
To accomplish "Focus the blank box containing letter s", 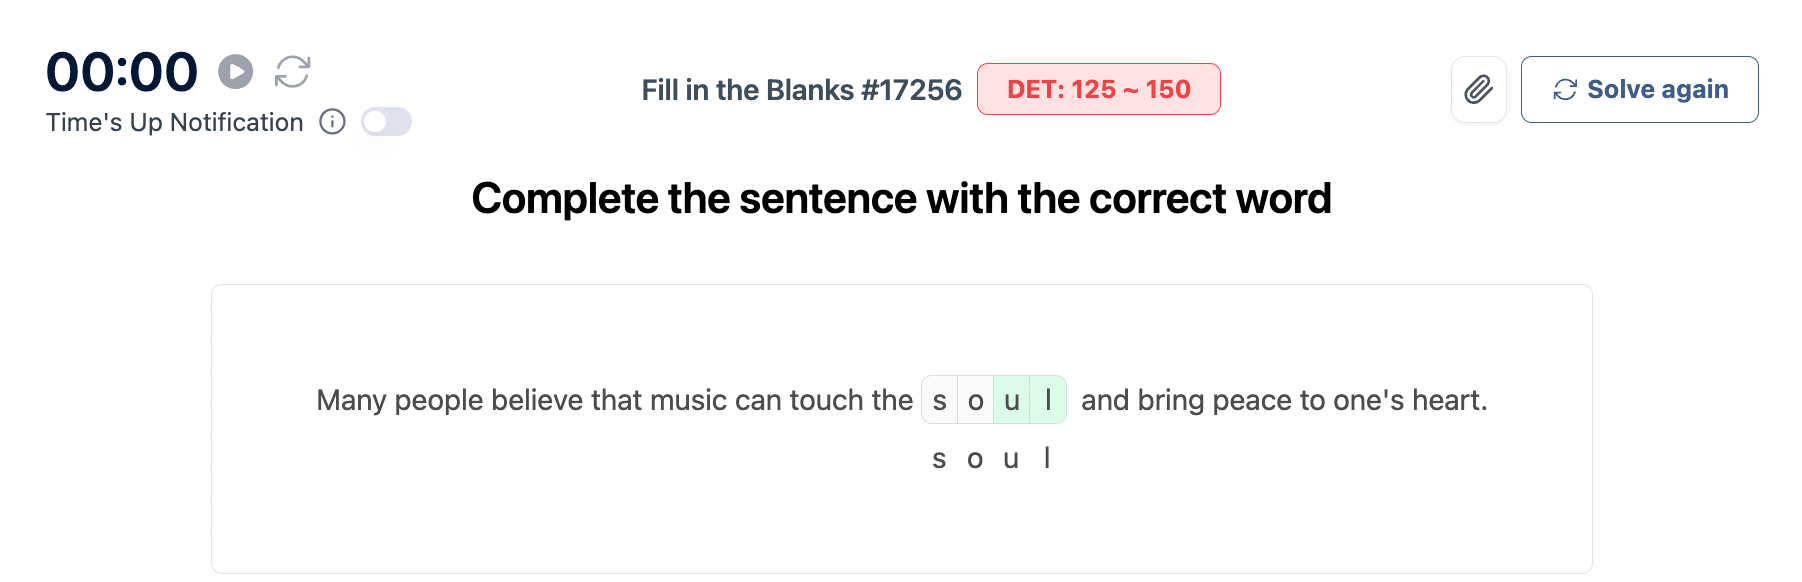I will pos(939,400).
